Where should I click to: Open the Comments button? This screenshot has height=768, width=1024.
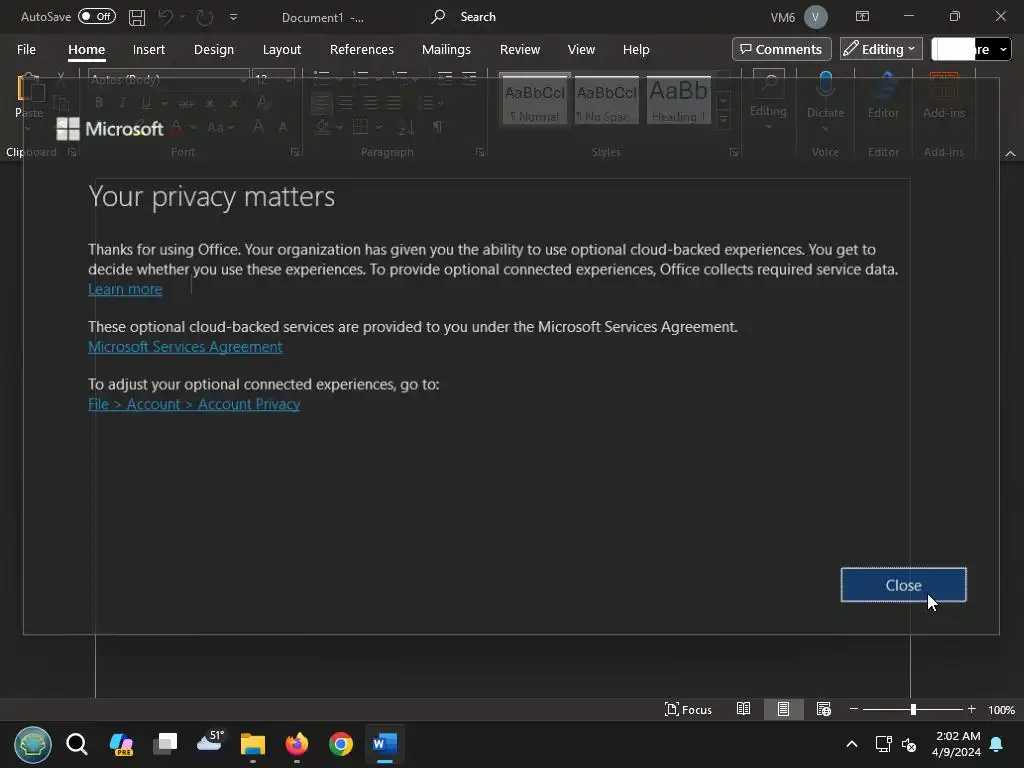click(781, 50)
